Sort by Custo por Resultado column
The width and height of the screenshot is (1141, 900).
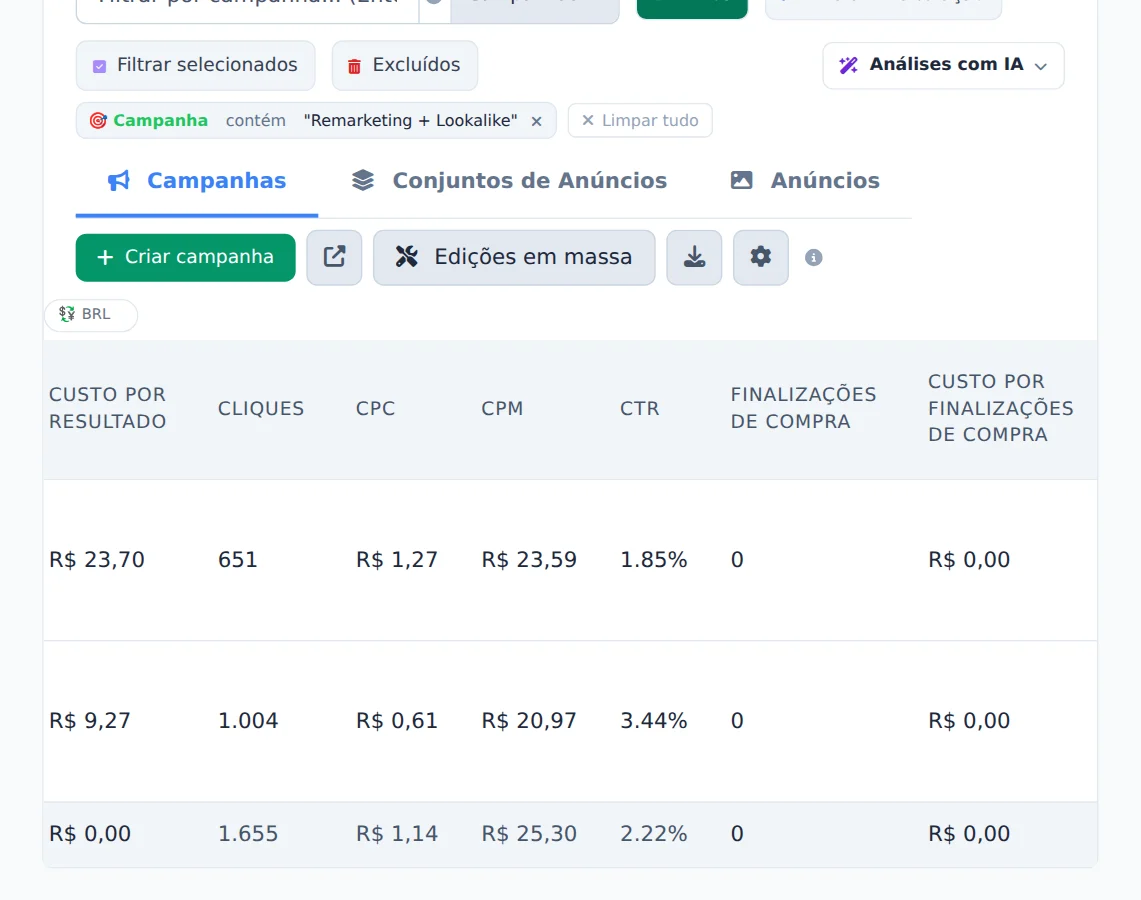coord(108,408)
